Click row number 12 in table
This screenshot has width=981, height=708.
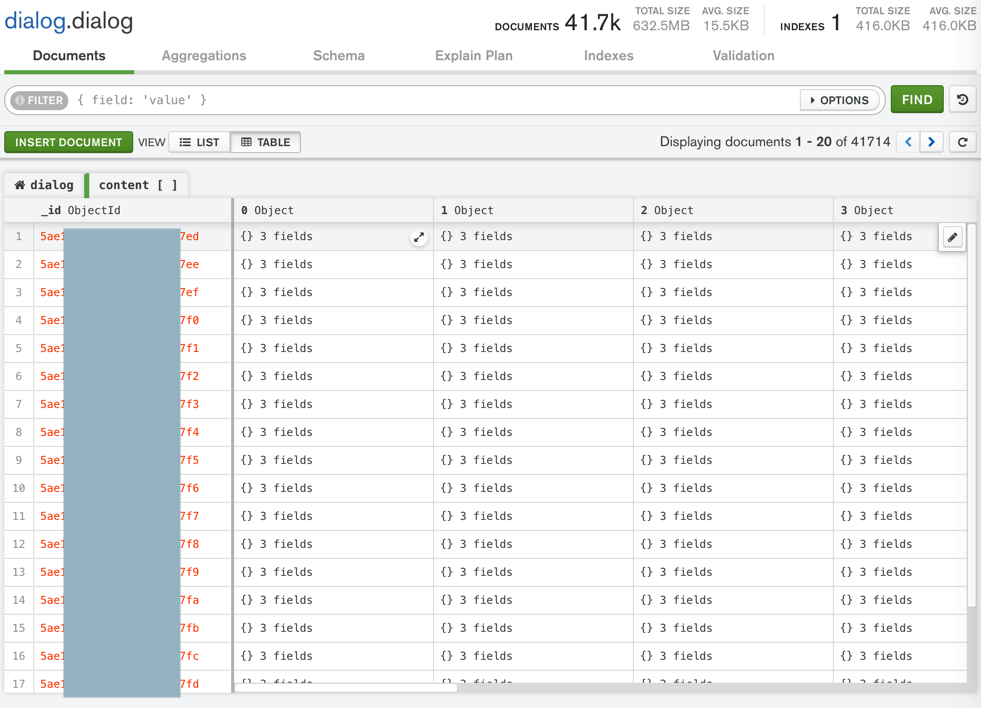19,544
